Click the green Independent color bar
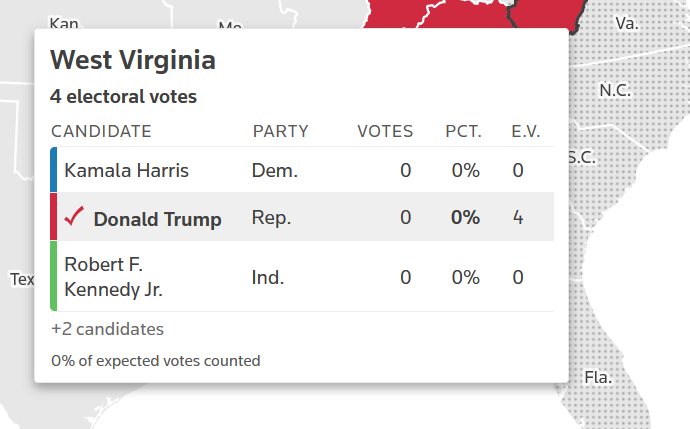This screenshot has height=429, width=690. [x=54, y=276]
